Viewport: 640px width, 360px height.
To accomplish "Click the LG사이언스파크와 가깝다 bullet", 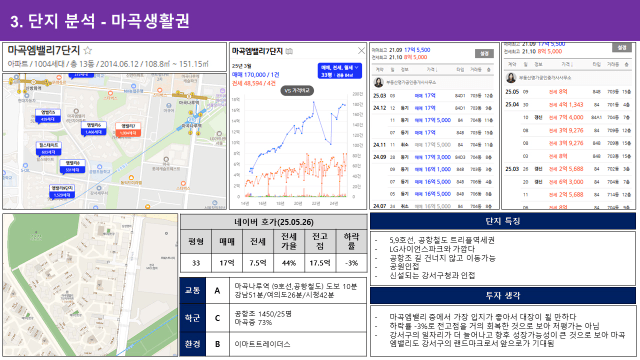I will (x=432, y=249).
